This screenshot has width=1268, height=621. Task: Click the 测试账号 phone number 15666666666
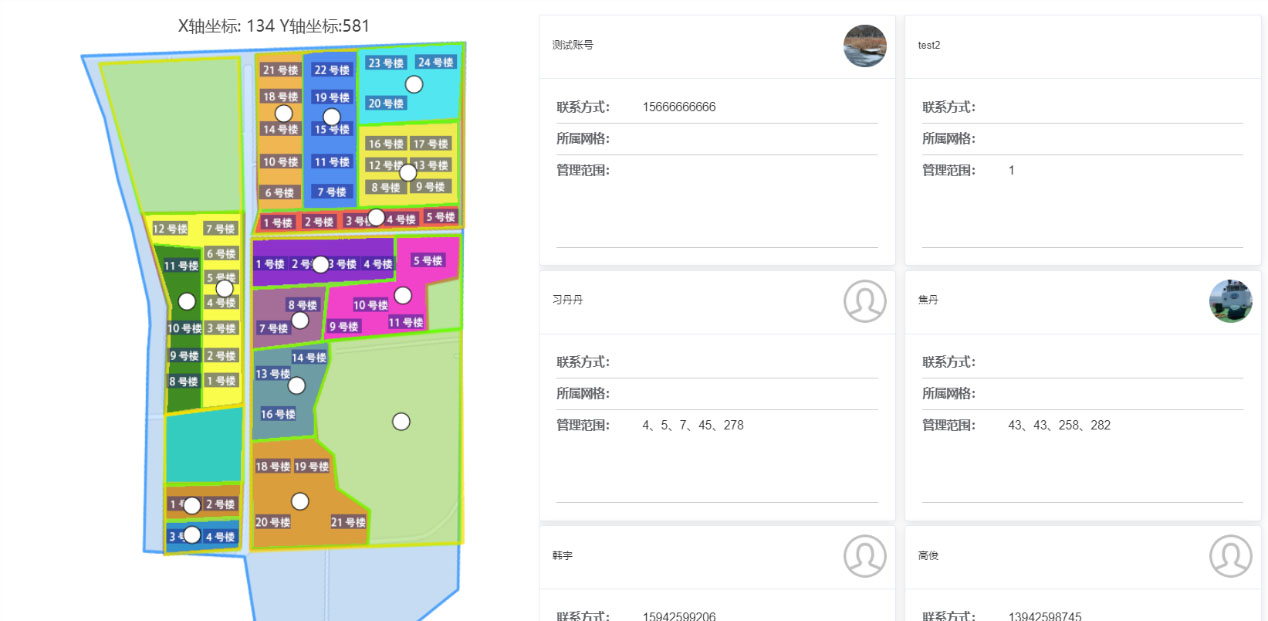pos(679,107)
